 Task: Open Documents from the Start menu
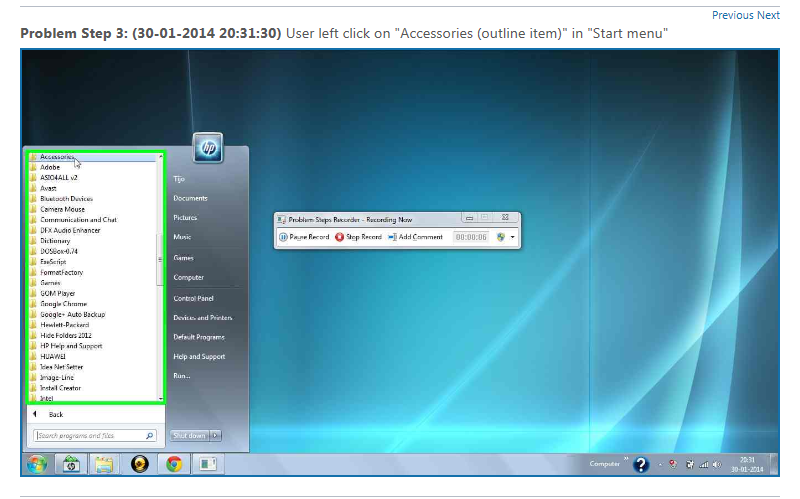[190, 198]
